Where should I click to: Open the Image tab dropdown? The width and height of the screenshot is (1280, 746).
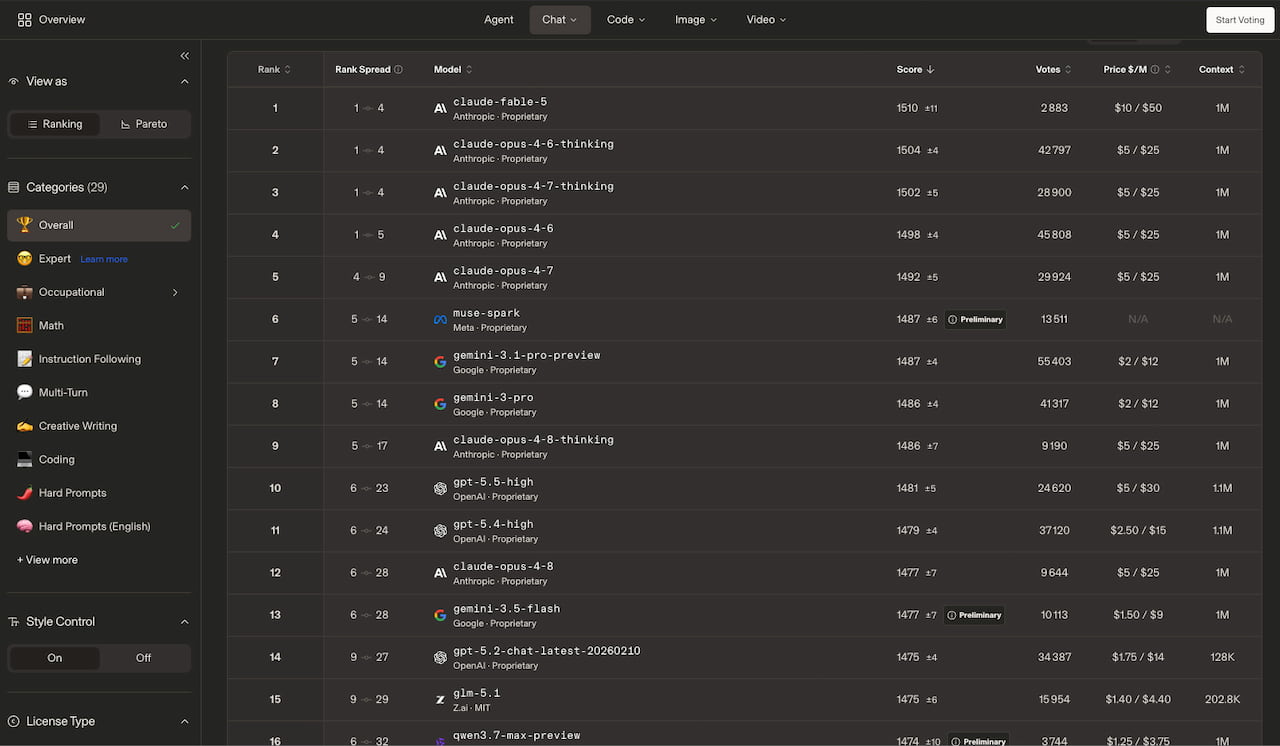coord(696,20)
